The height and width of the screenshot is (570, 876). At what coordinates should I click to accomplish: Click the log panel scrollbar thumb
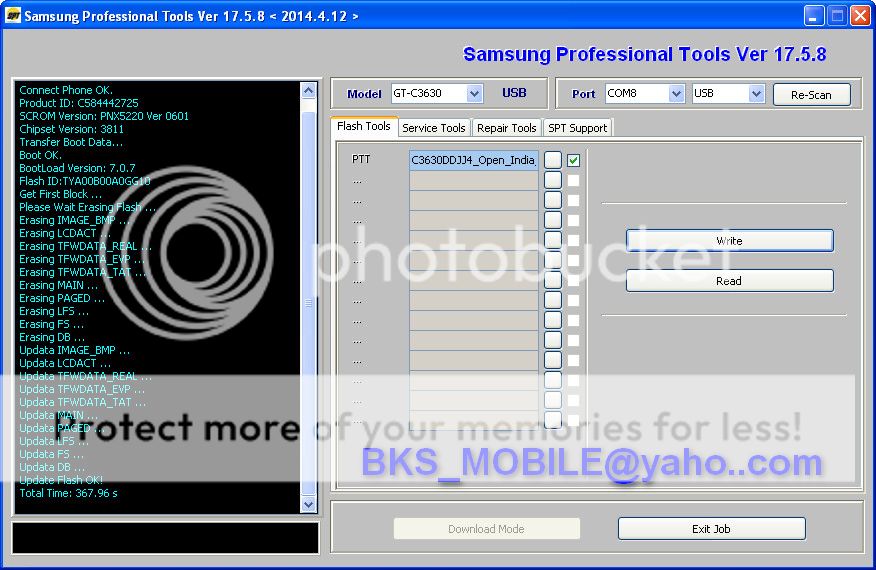(x=308, y=303)
